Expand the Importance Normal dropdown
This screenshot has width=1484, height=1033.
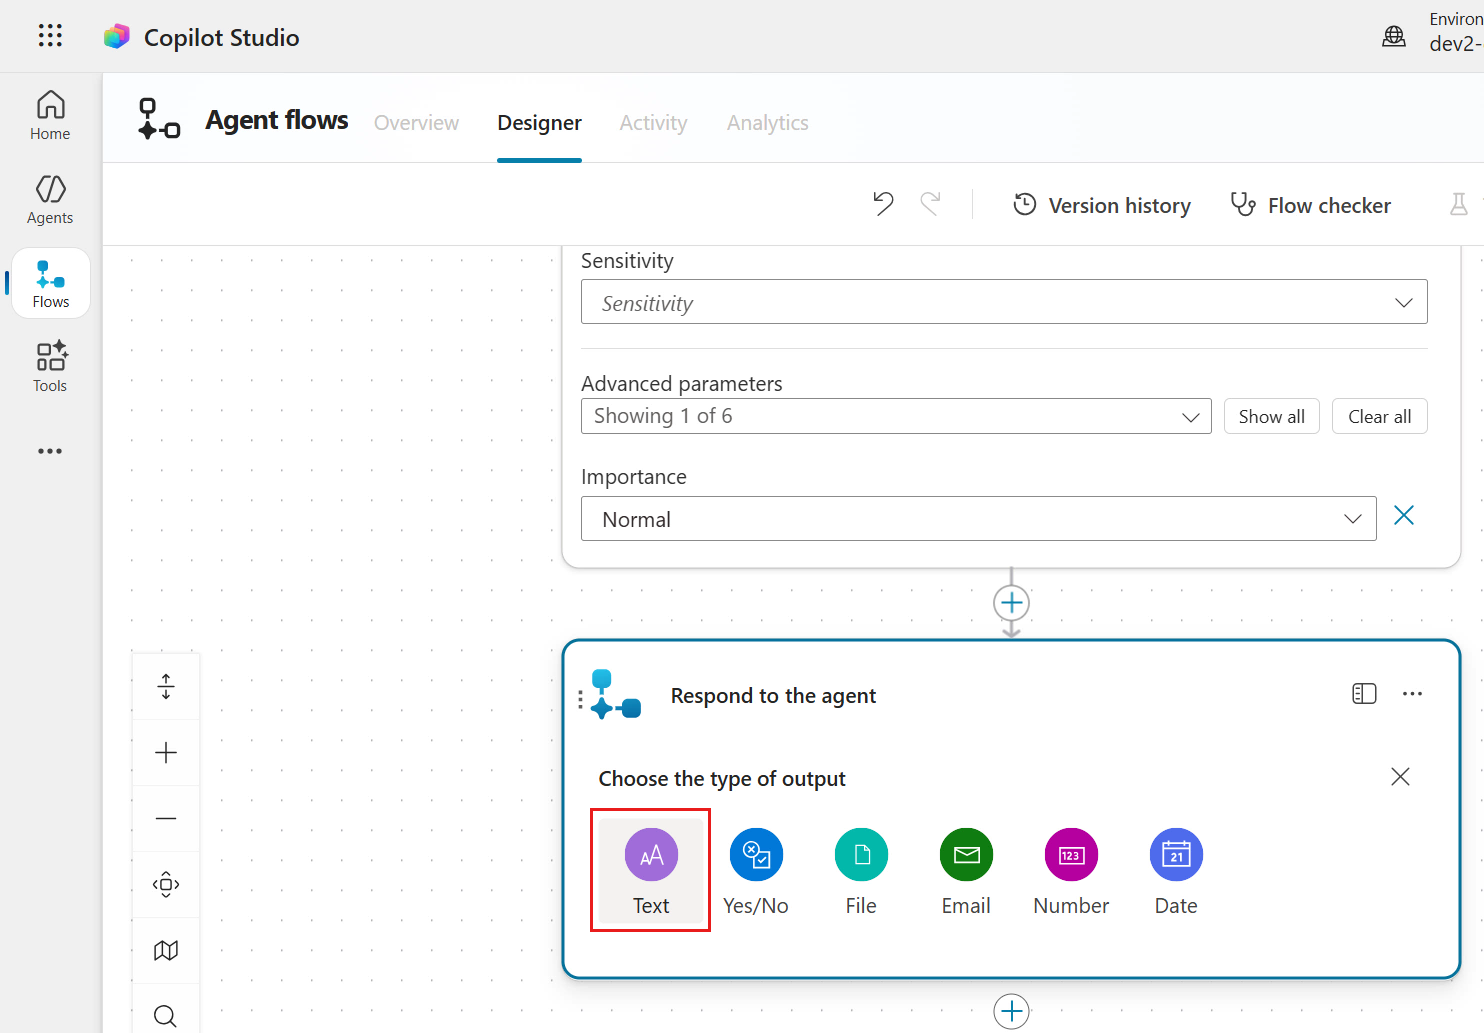pos(978,519)
